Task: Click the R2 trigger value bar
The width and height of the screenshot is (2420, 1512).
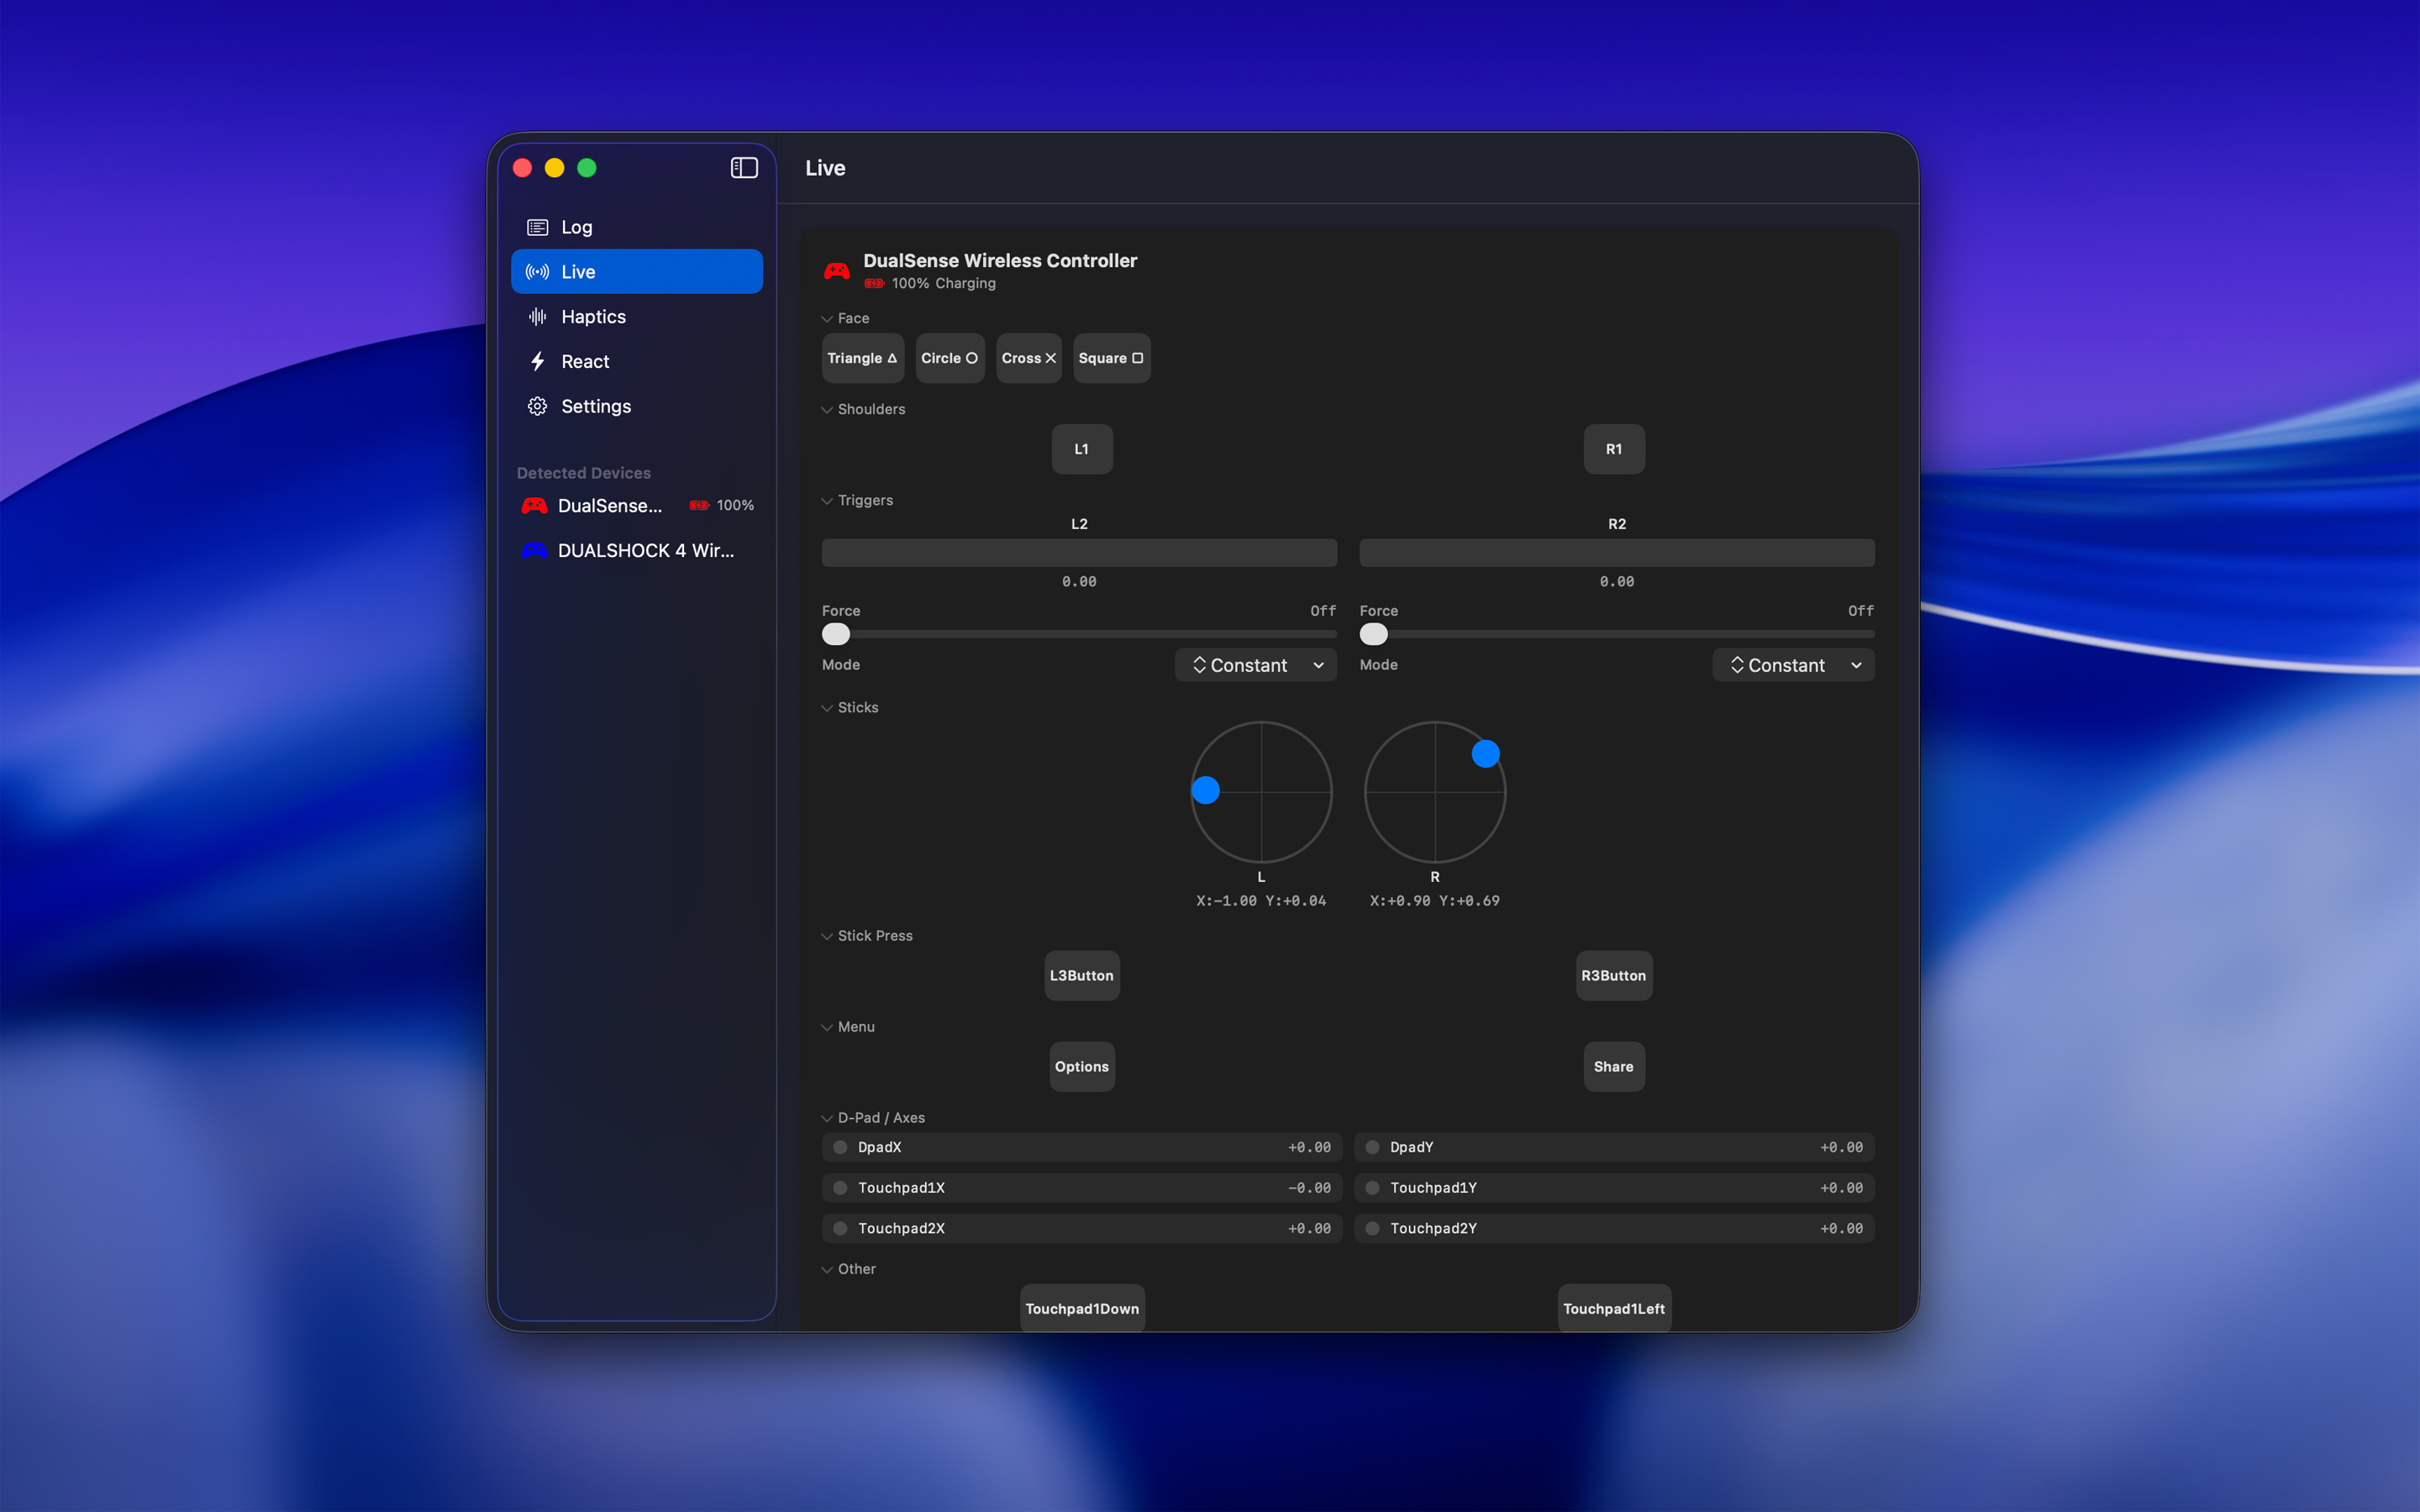Action: pos(1617,553)
